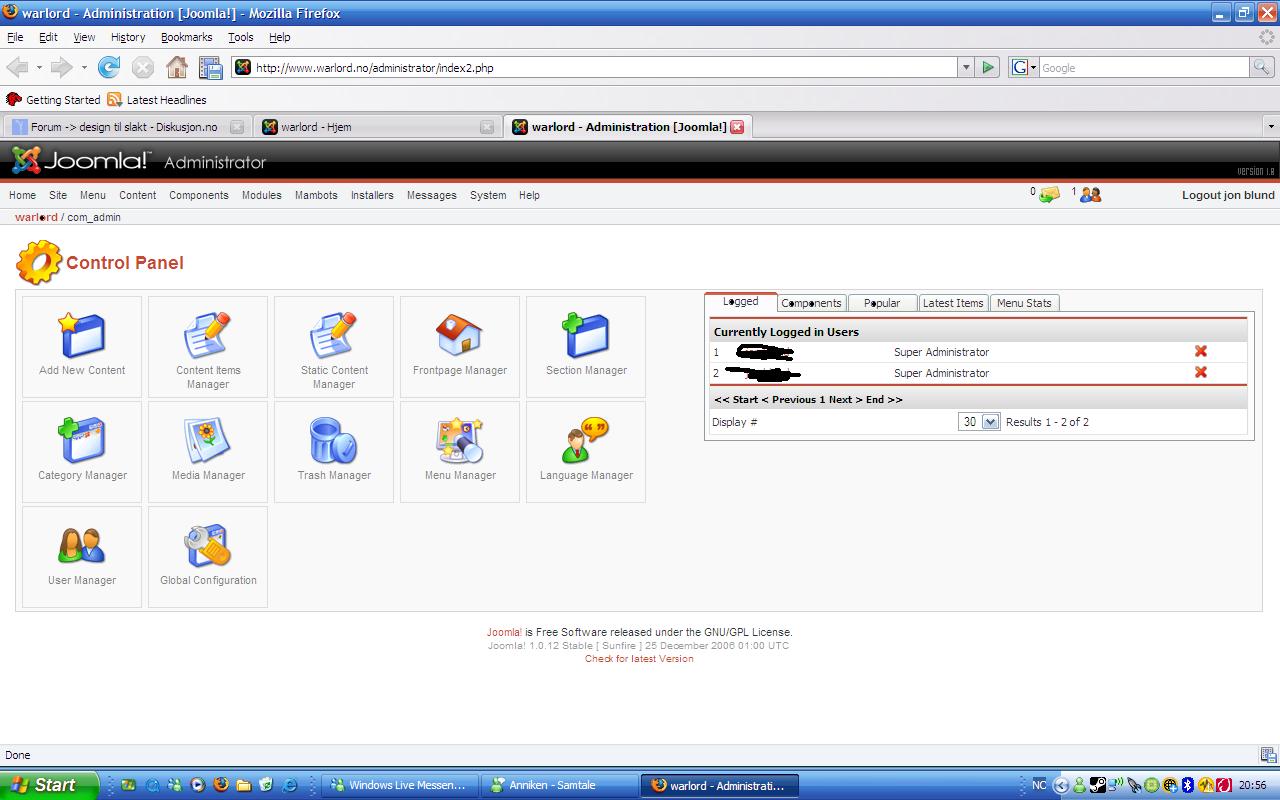The image size is (1280, 800).
Task: Click Firefox Back arrow
Action: pos(17,67)
